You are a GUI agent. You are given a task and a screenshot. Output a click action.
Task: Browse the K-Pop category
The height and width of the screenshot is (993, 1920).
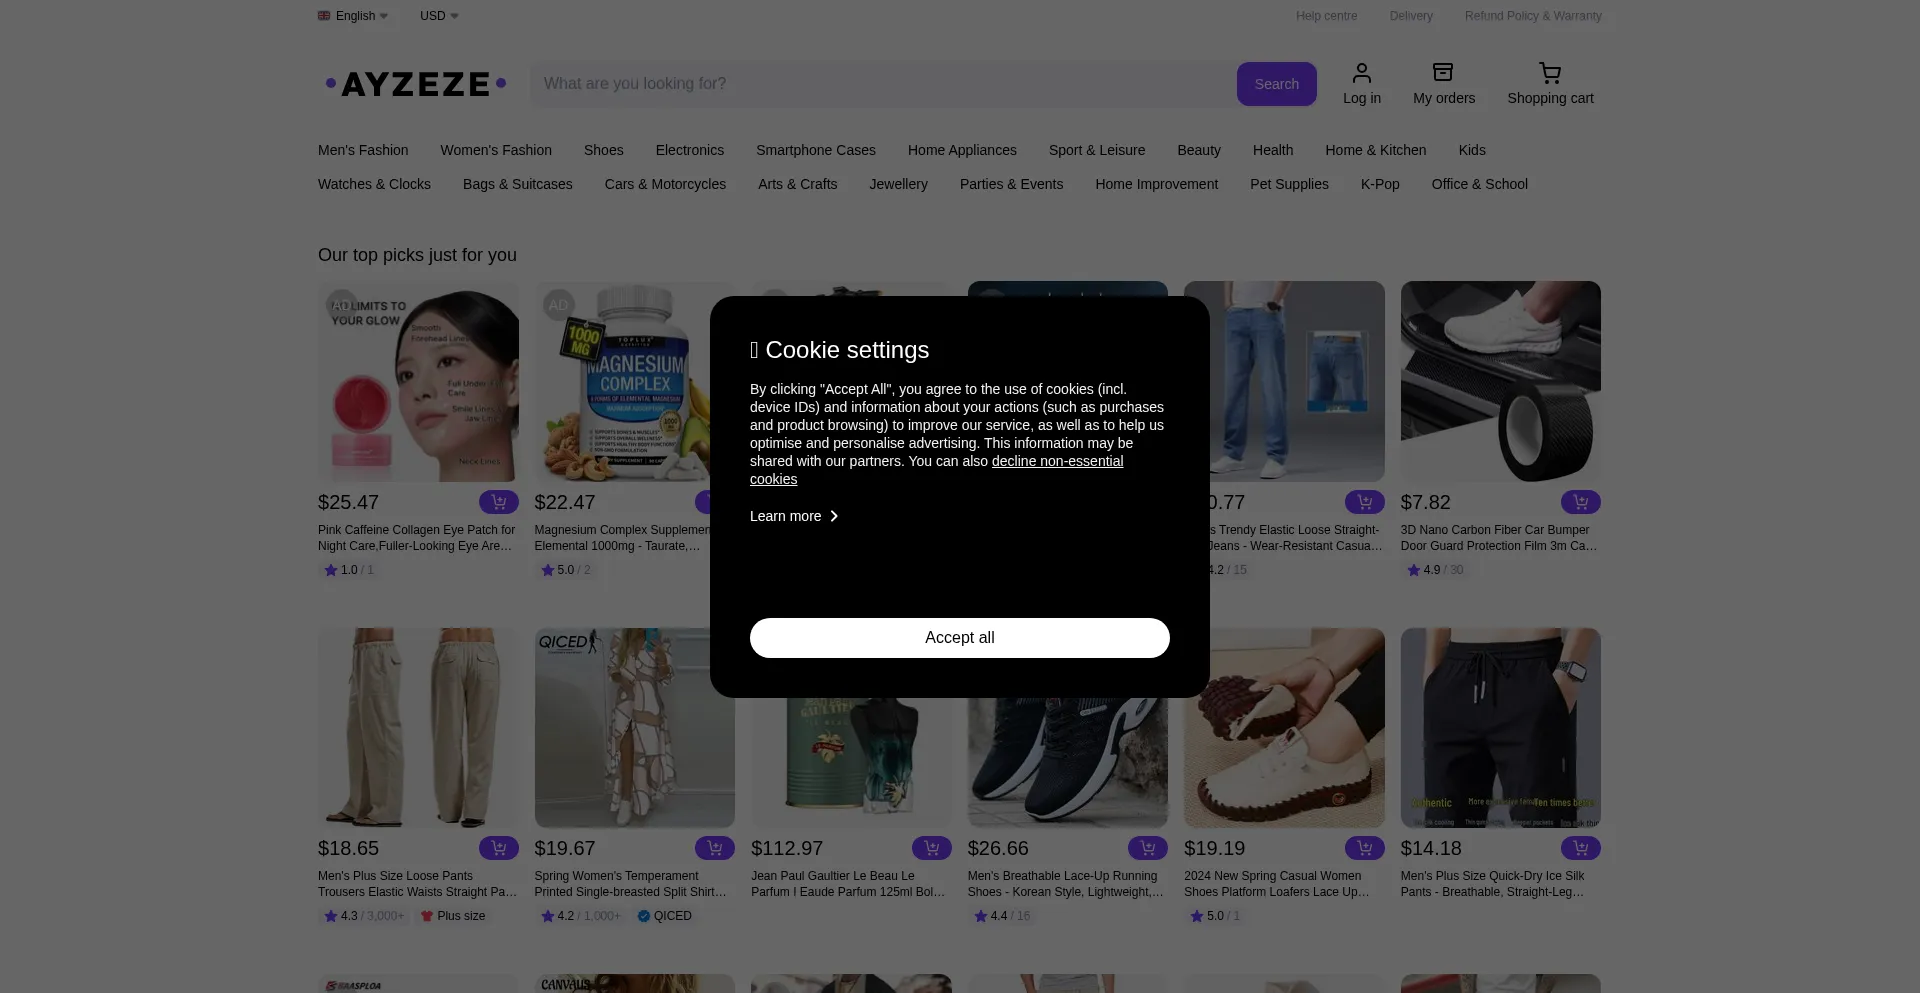pyautogui.click(x=1380, y=184)
